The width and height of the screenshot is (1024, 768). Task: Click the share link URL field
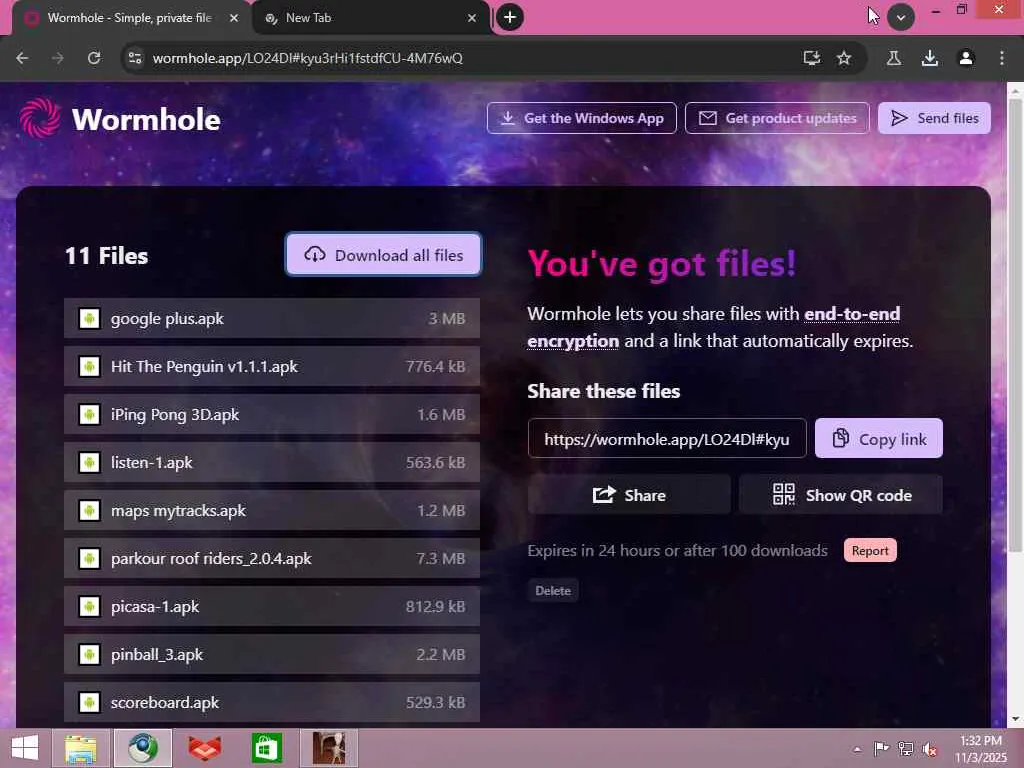point(667,439)
